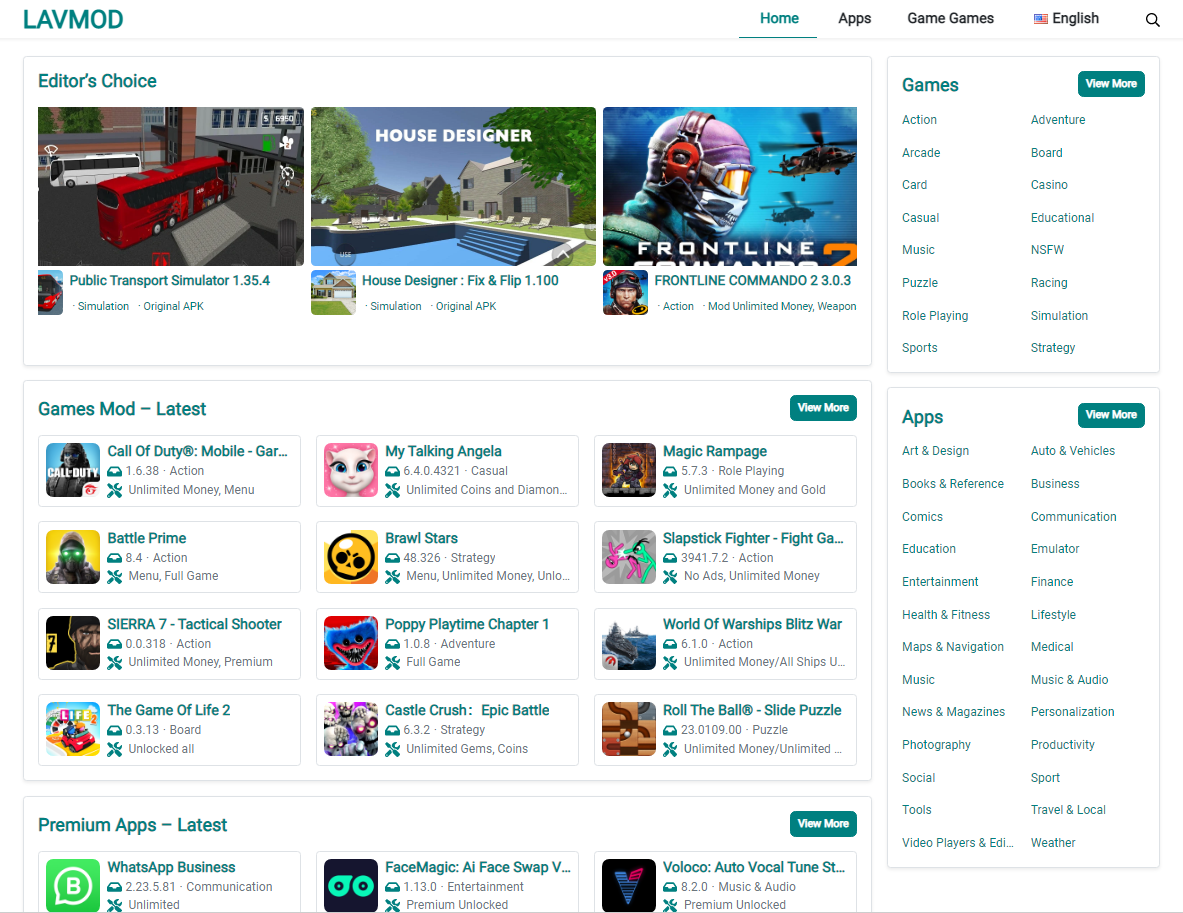
Task: Open Public Transport Simulator 1.35.4 title
Action: [x=169, y=281]
